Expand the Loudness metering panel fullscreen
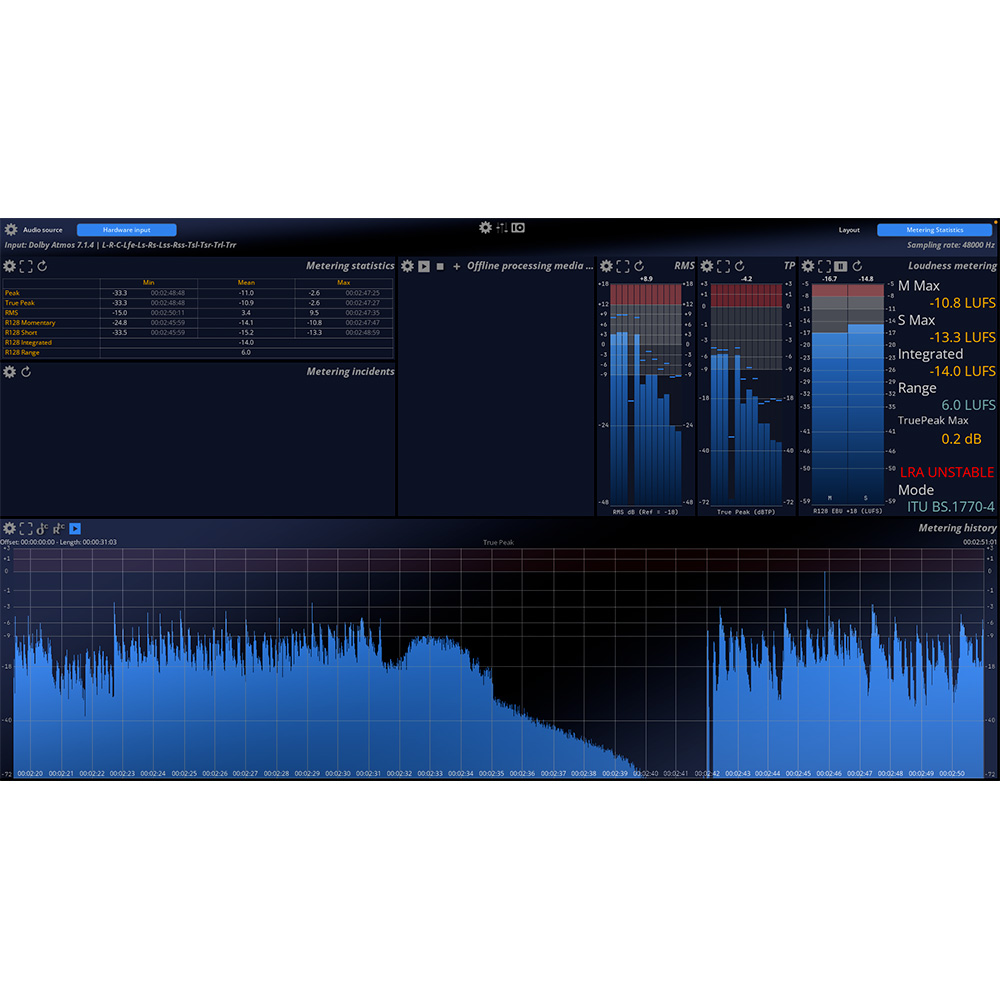This screenshot has width=1000, height=1000. (x=824, y=266)
